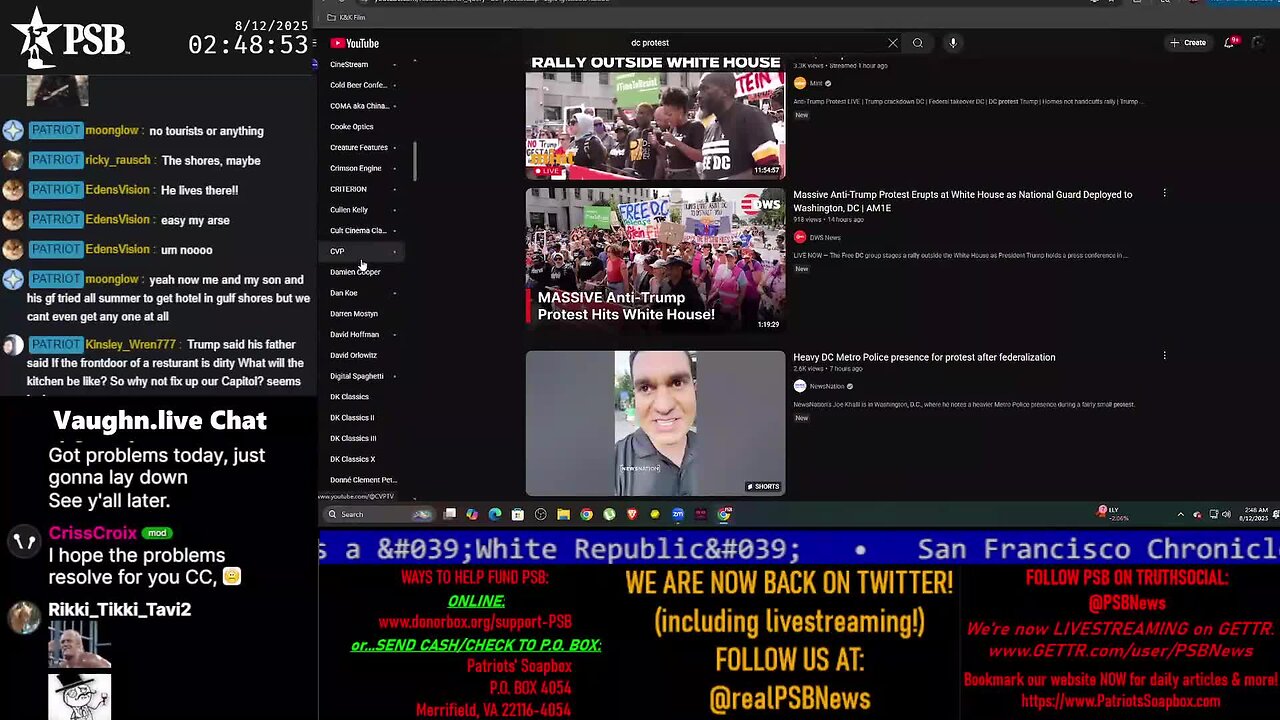This screenshot has width=1280, height=720.
Task: Click the 'dc protest' search field
Action: pos(755,43)
